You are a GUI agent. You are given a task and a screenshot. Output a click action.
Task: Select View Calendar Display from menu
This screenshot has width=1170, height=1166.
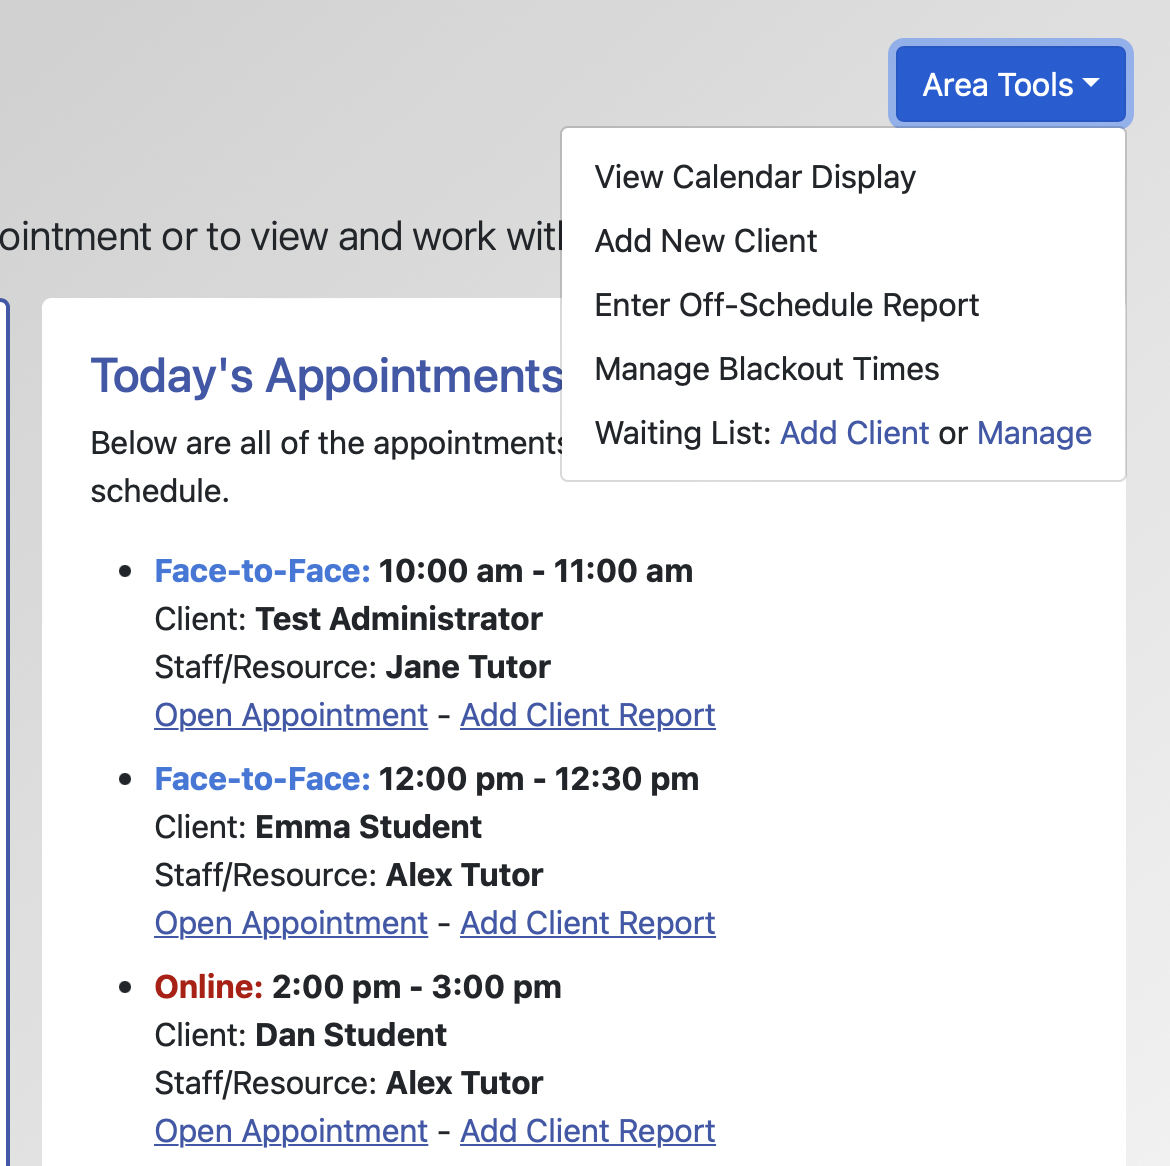click(x=755, y=177)
